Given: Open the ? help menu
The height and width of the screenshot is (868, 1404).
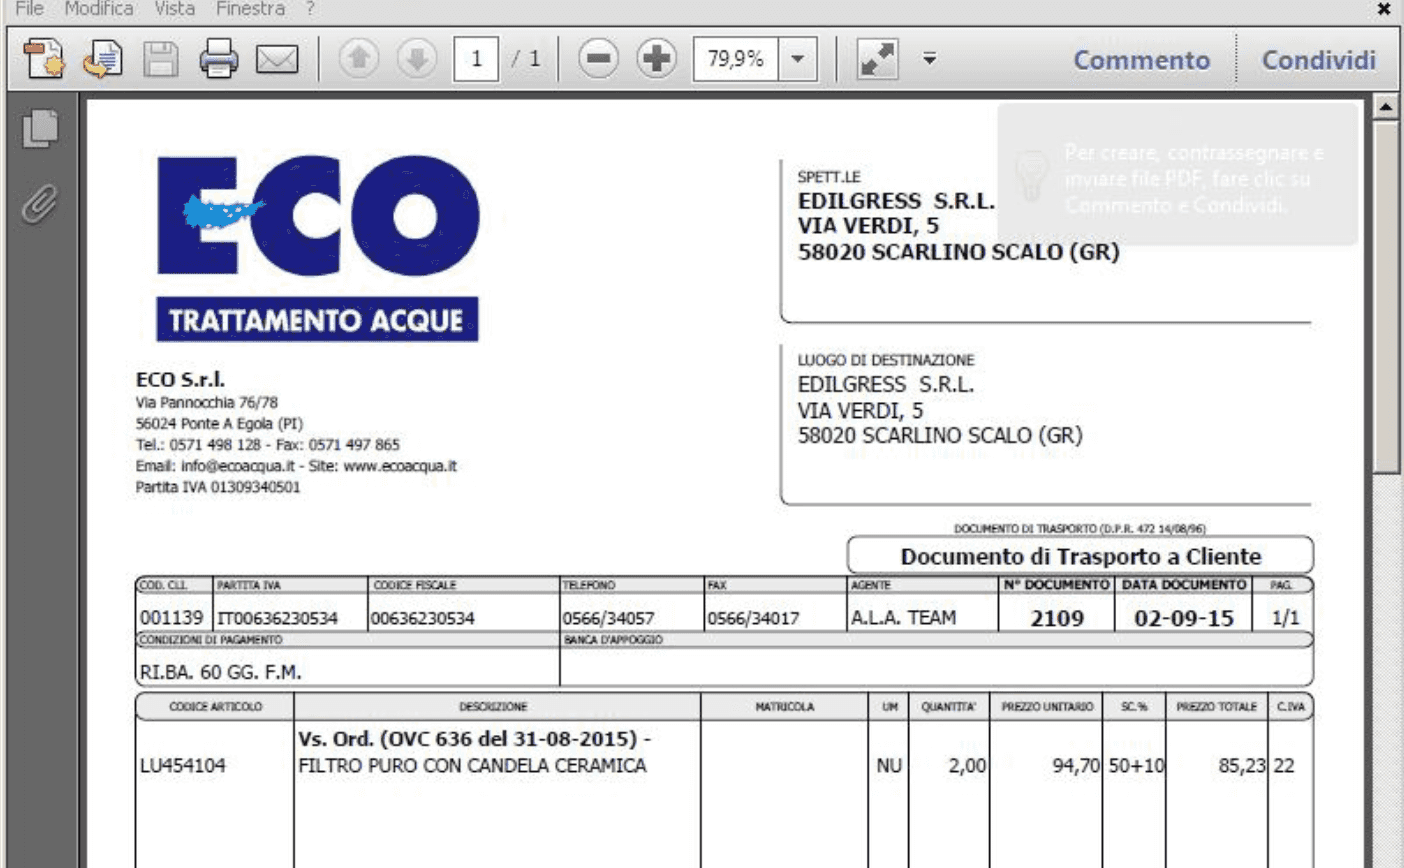Looking at the screenshot, I should coord(310,9).
